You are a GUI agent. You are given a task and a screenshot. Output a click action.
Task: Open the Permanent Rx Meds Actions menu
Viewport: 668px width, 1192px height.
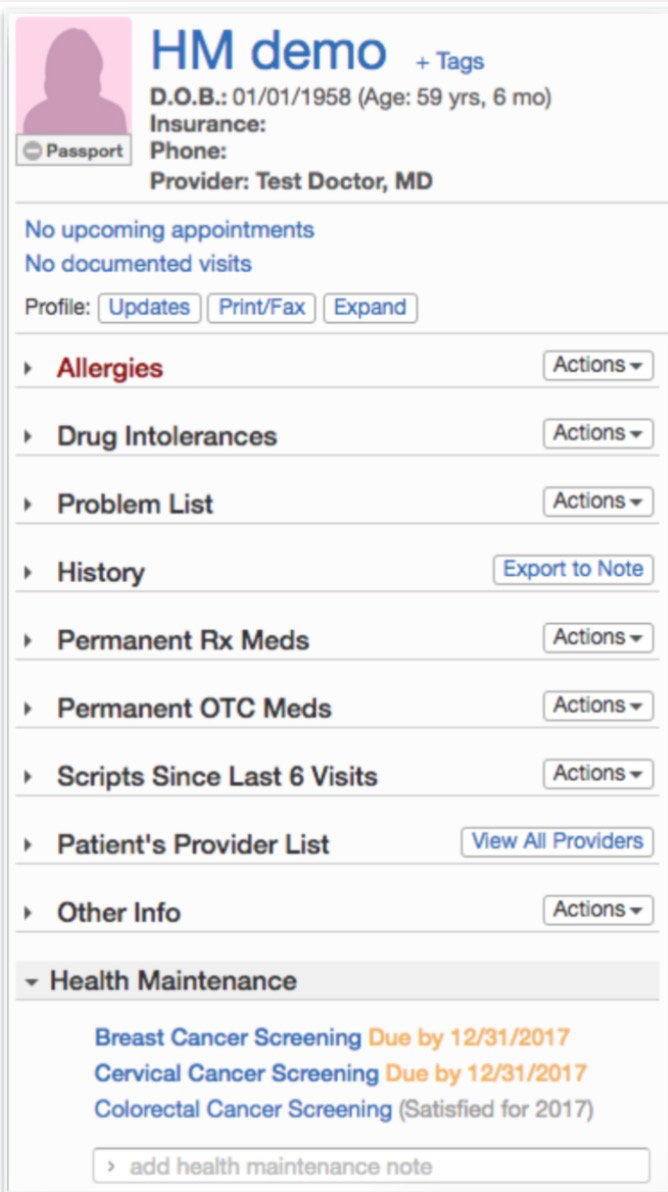[x=596, y=637]
